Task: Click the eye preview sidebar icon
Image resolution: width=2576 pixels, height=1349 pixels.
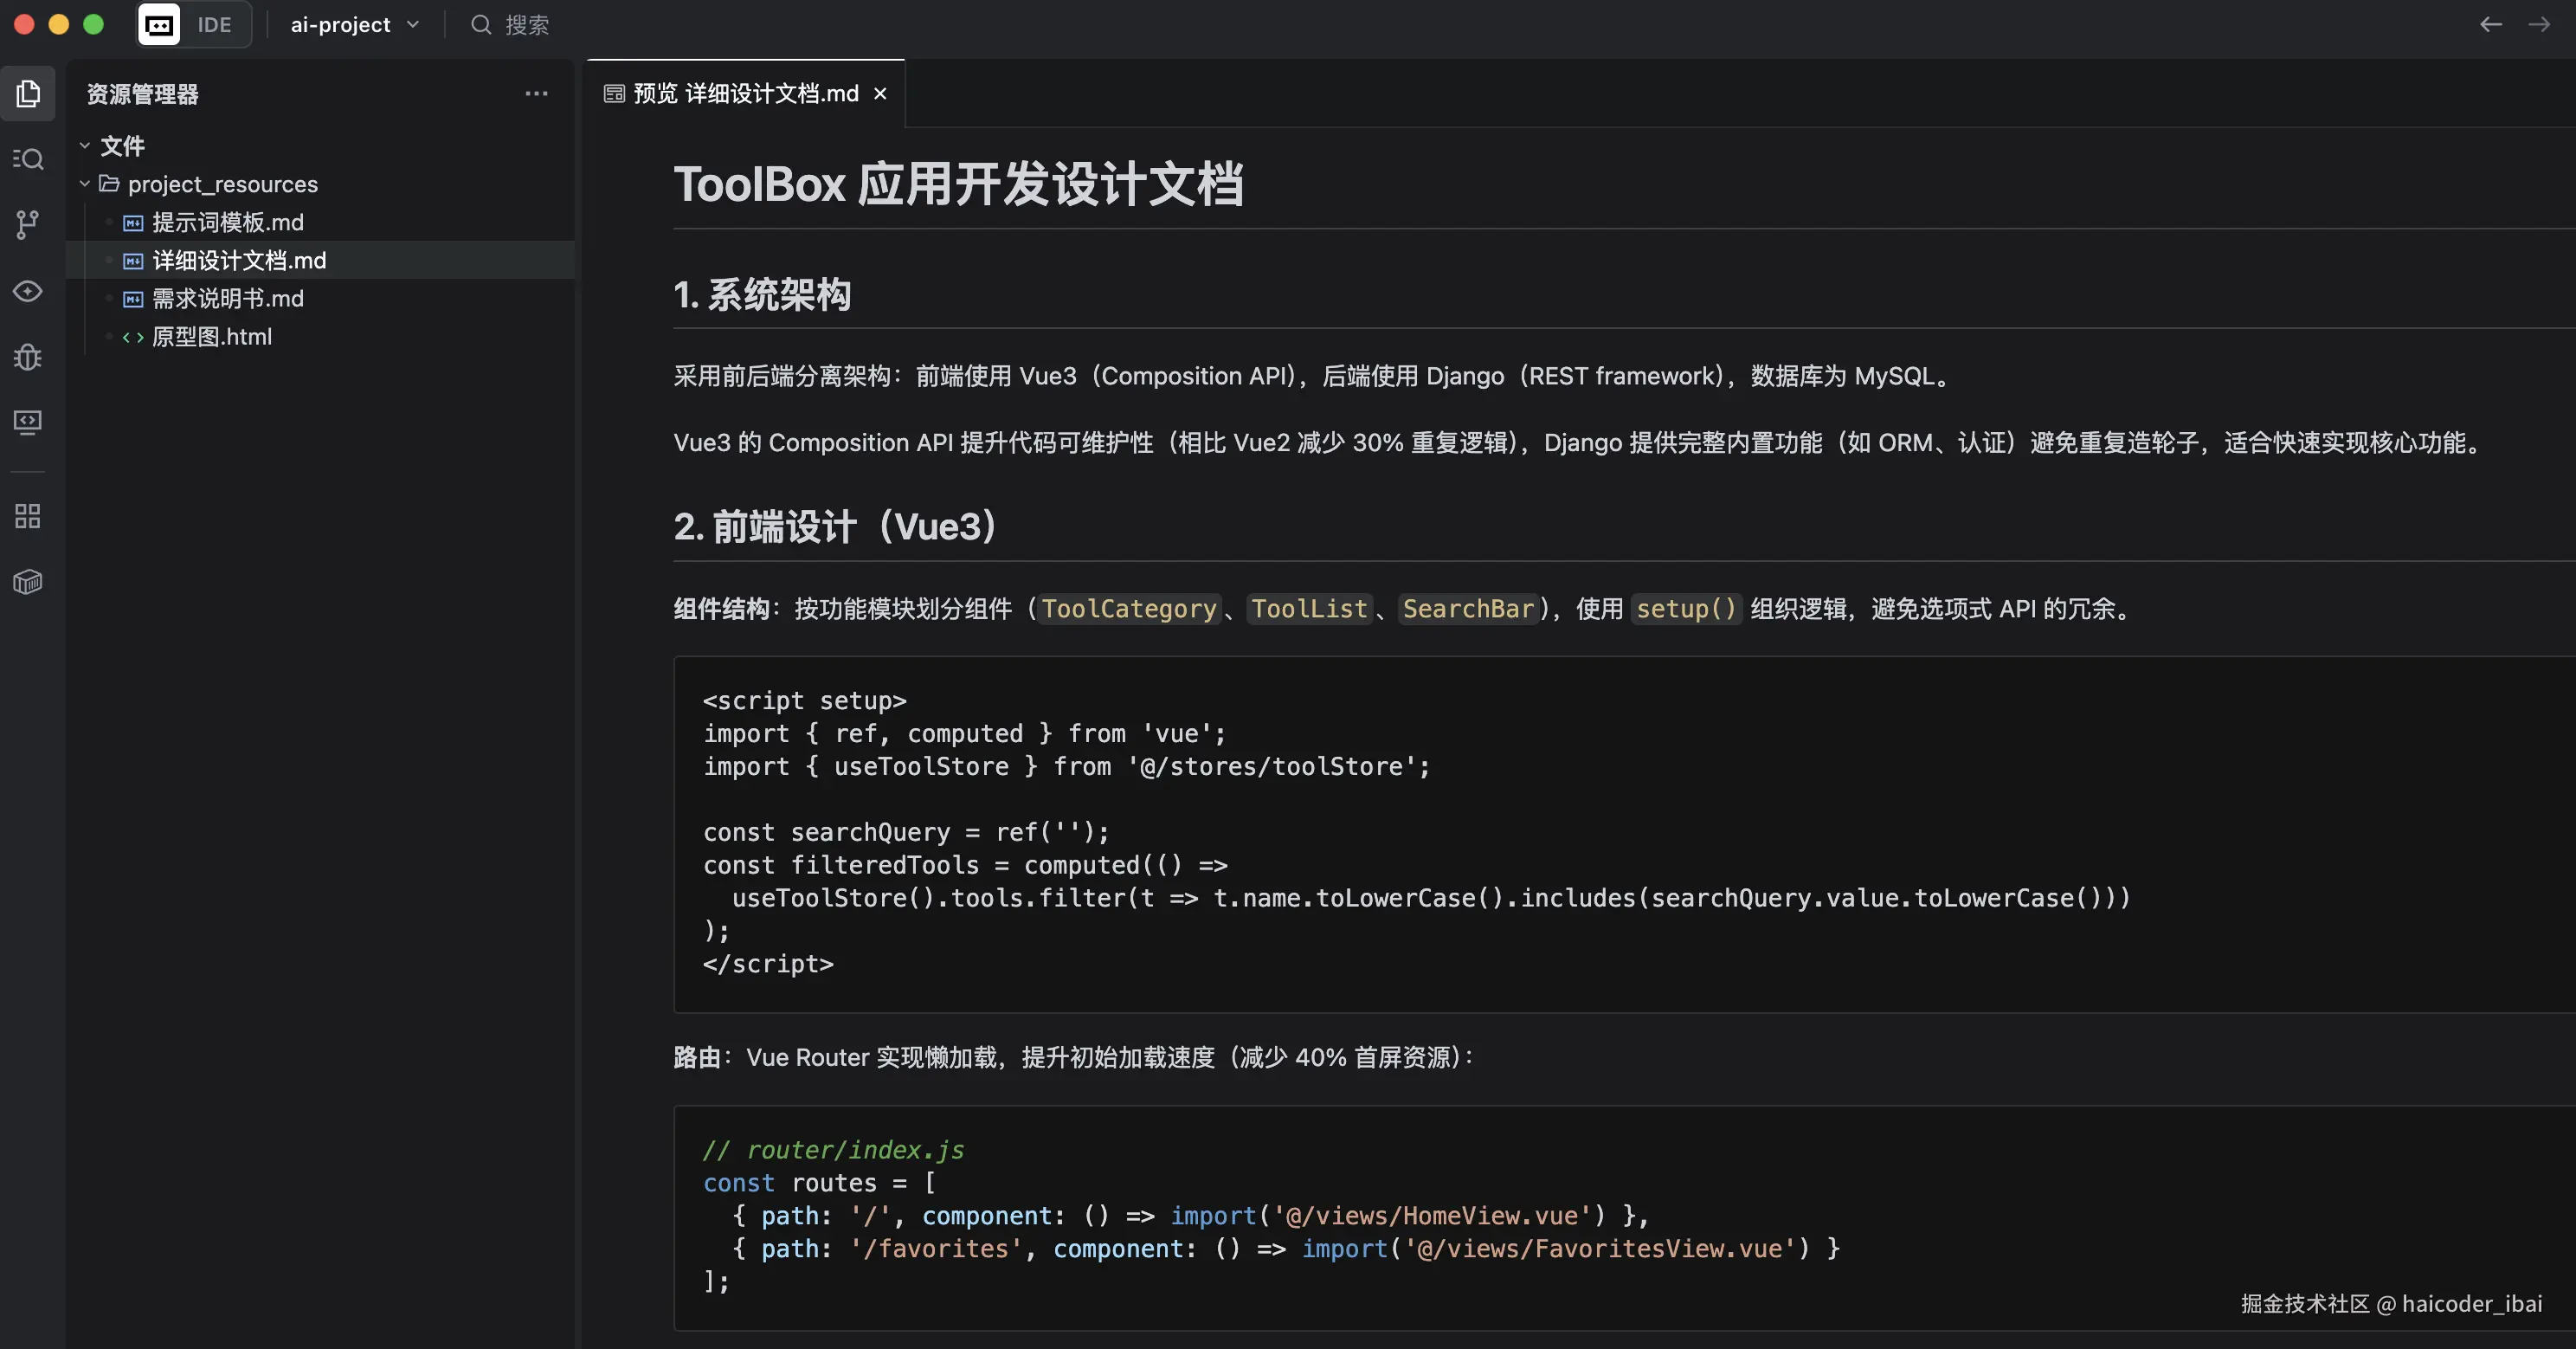Action: (28, 291)
